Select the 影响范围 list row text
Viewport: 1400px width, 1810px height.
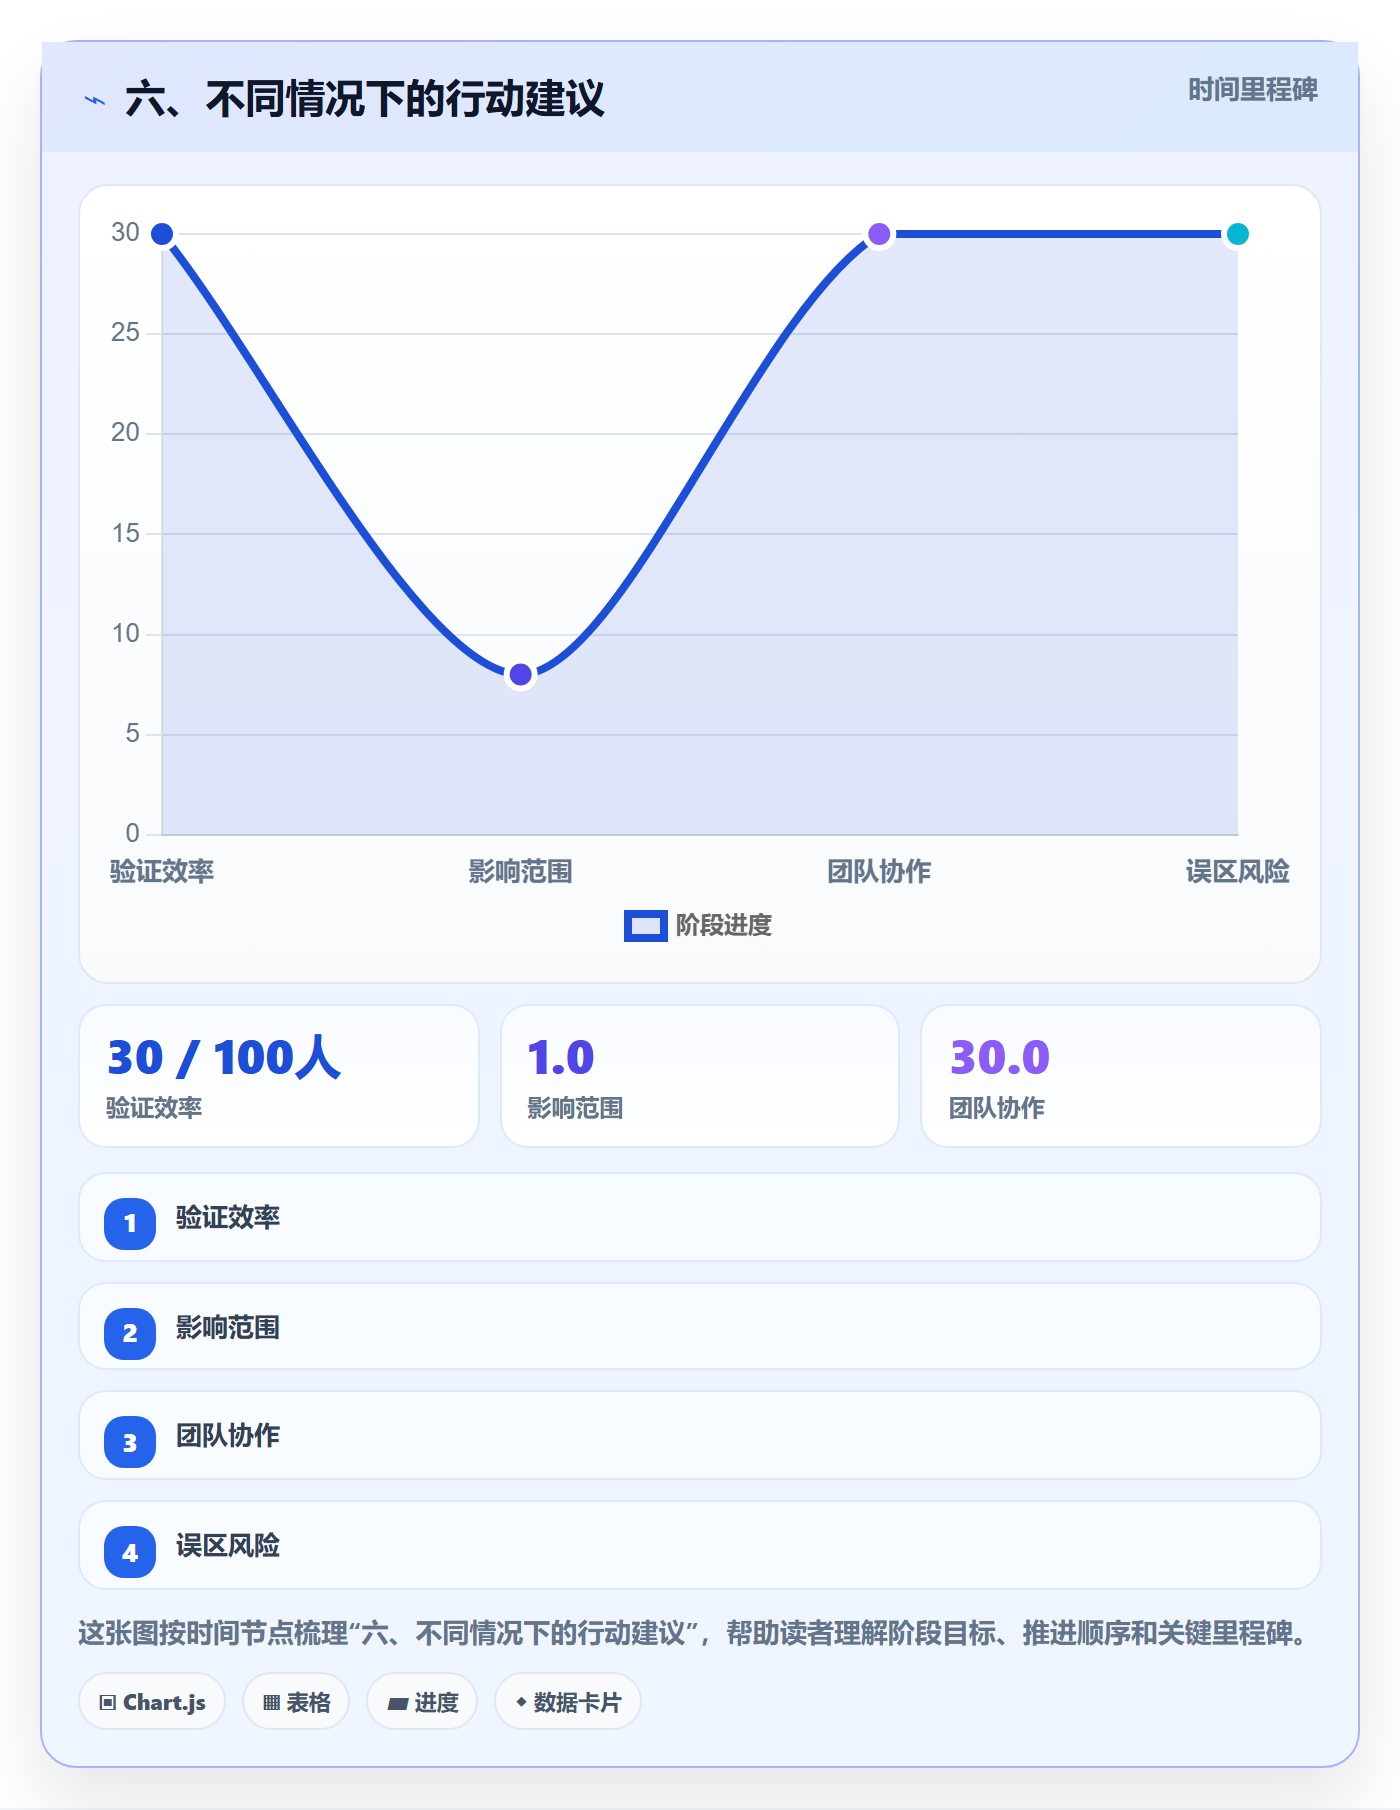pos(228,1328)
